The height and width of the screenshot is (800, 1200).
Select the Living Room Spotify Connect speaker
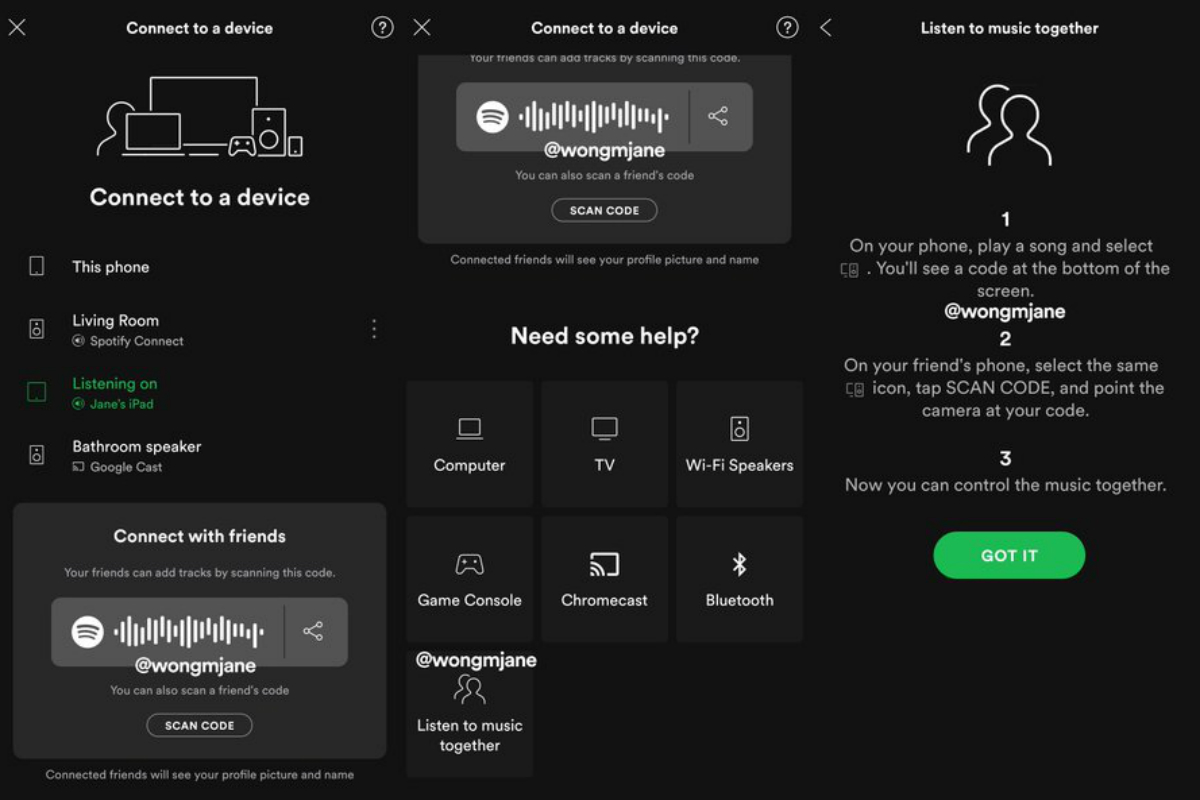tap(200, 329)
